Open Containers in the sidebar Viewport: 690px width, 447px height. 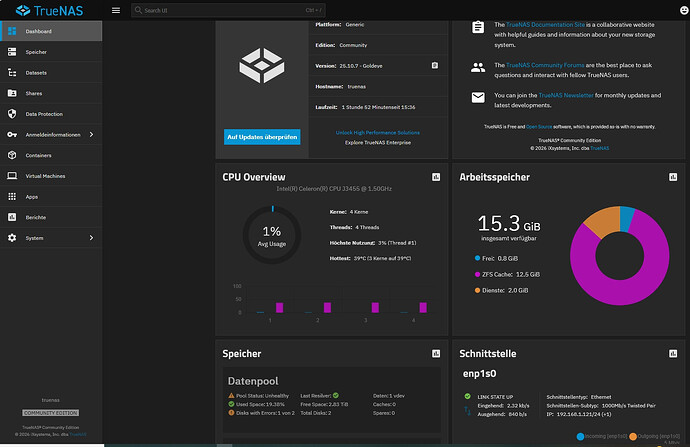click(x=51, y=155)
